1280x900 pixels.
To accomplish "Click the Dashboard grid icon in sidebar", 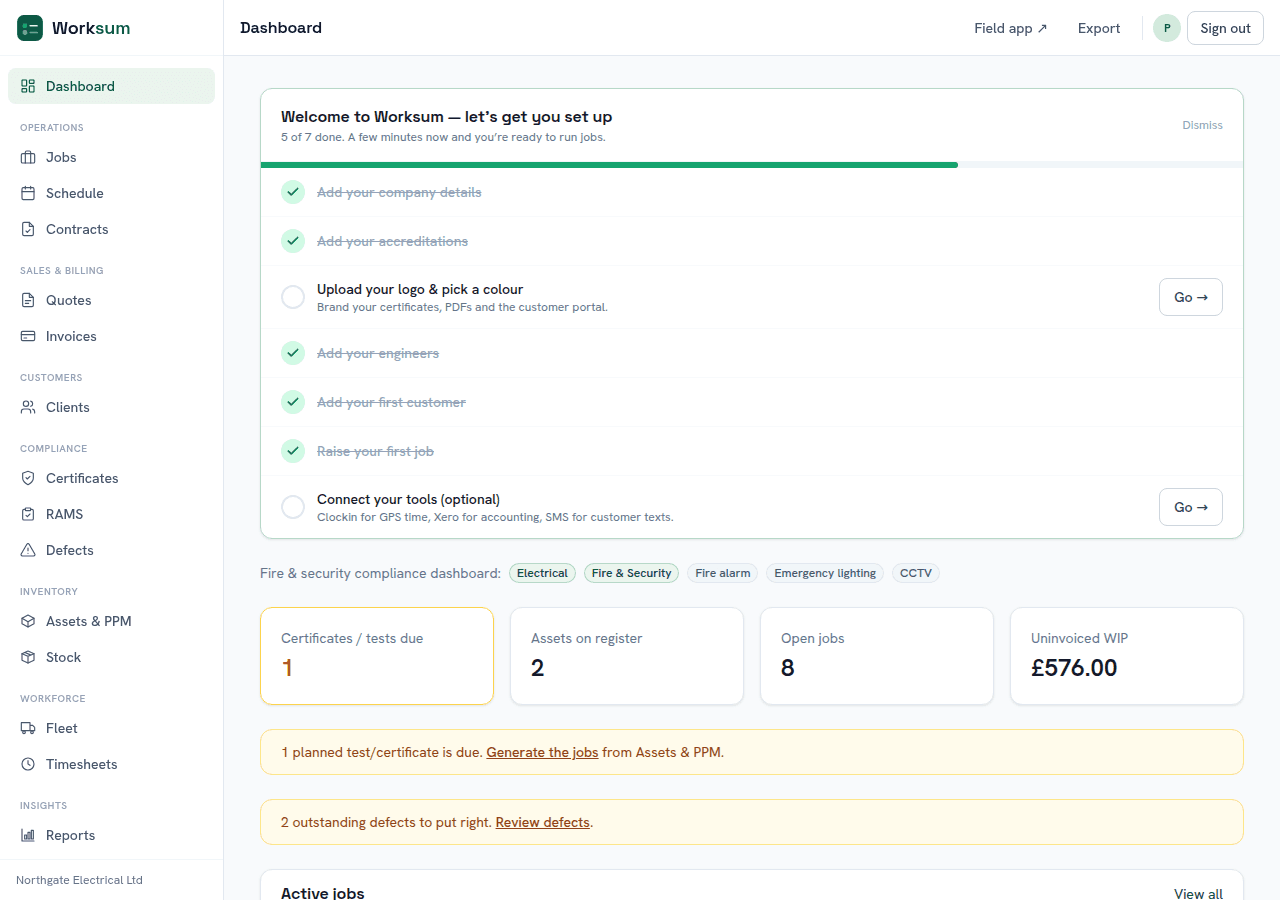I will click(x=28, y=86).
